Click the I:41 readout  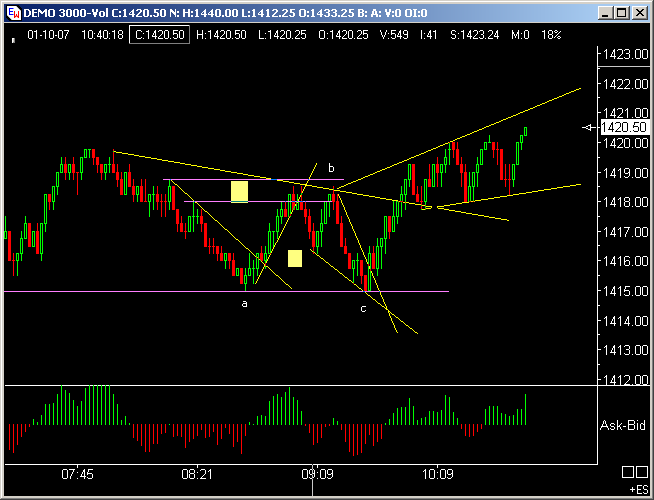click(x=428, y=35)
